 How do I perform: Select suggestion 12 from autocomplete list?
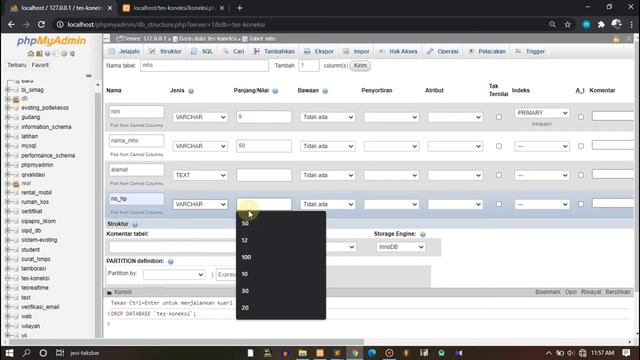click(x=281, y=240)
